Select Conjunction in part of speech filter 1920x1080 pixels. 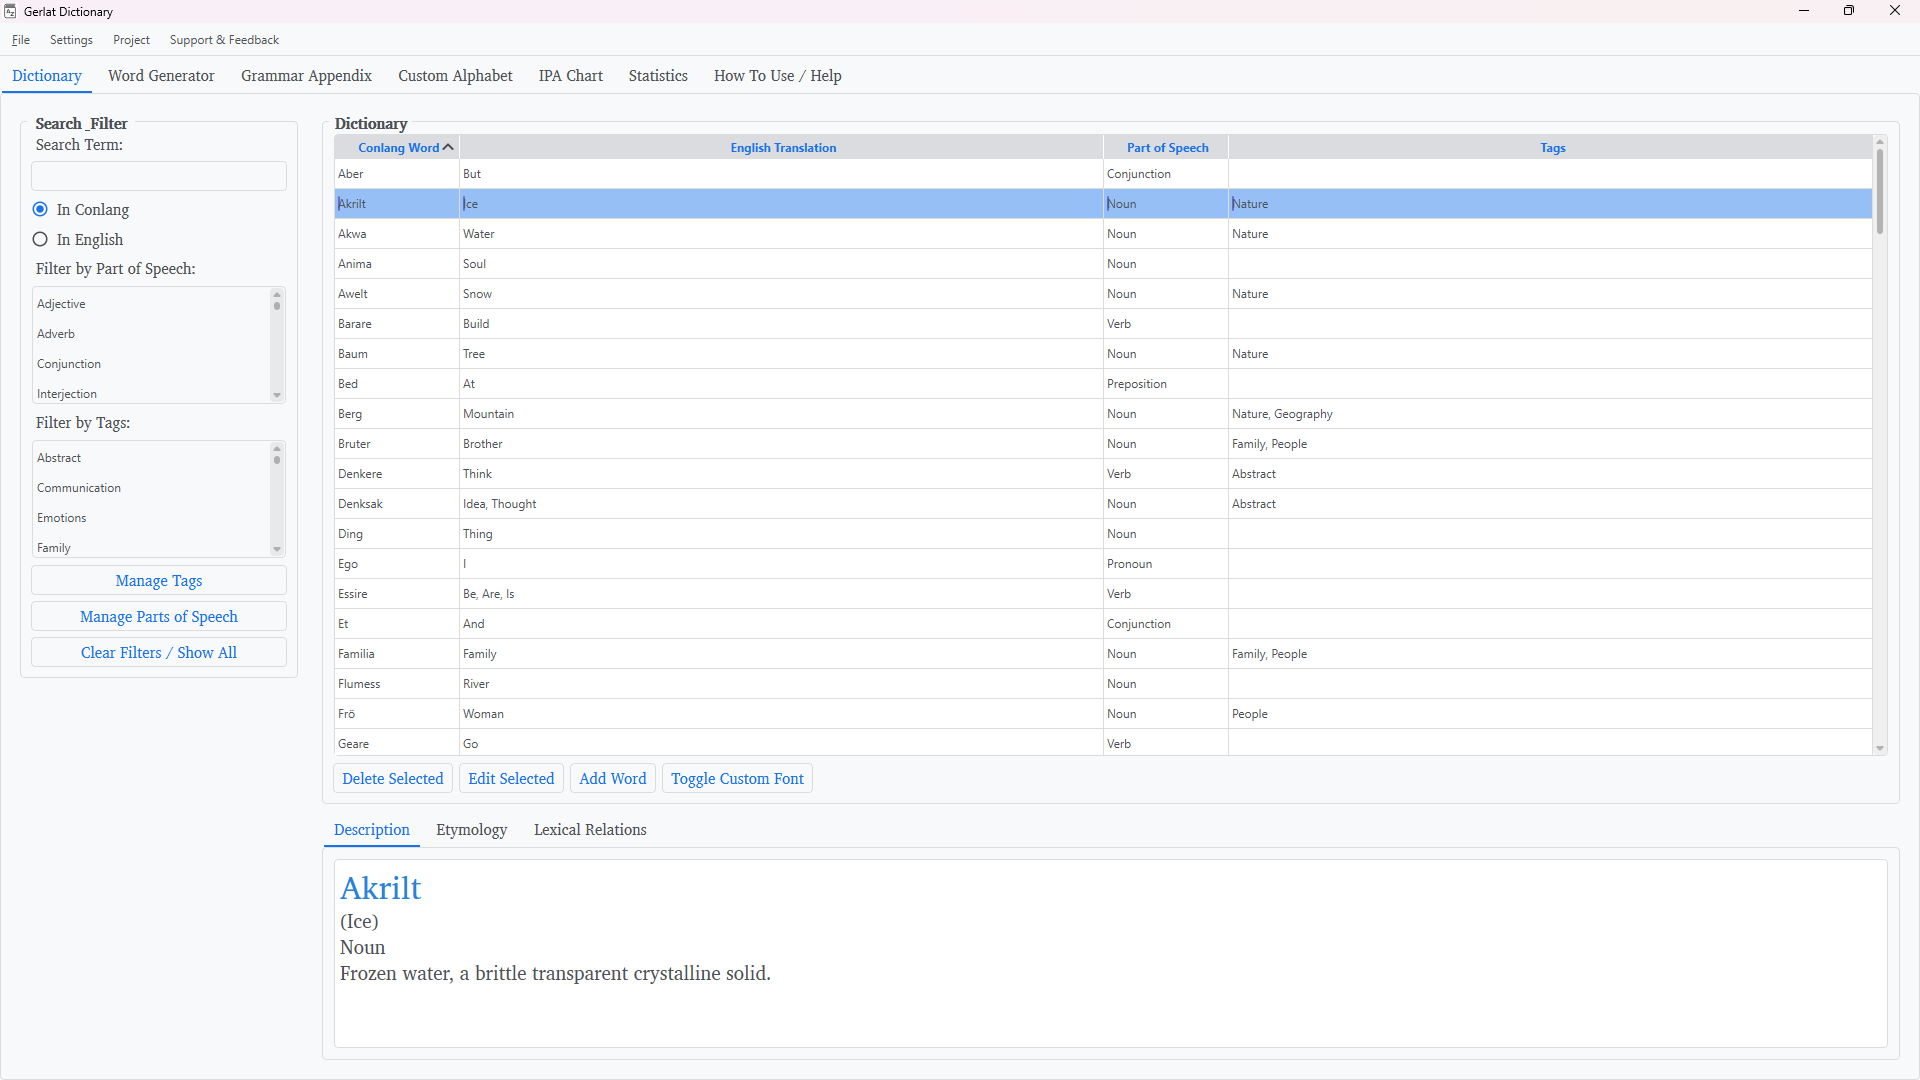[x=151, y=364]
